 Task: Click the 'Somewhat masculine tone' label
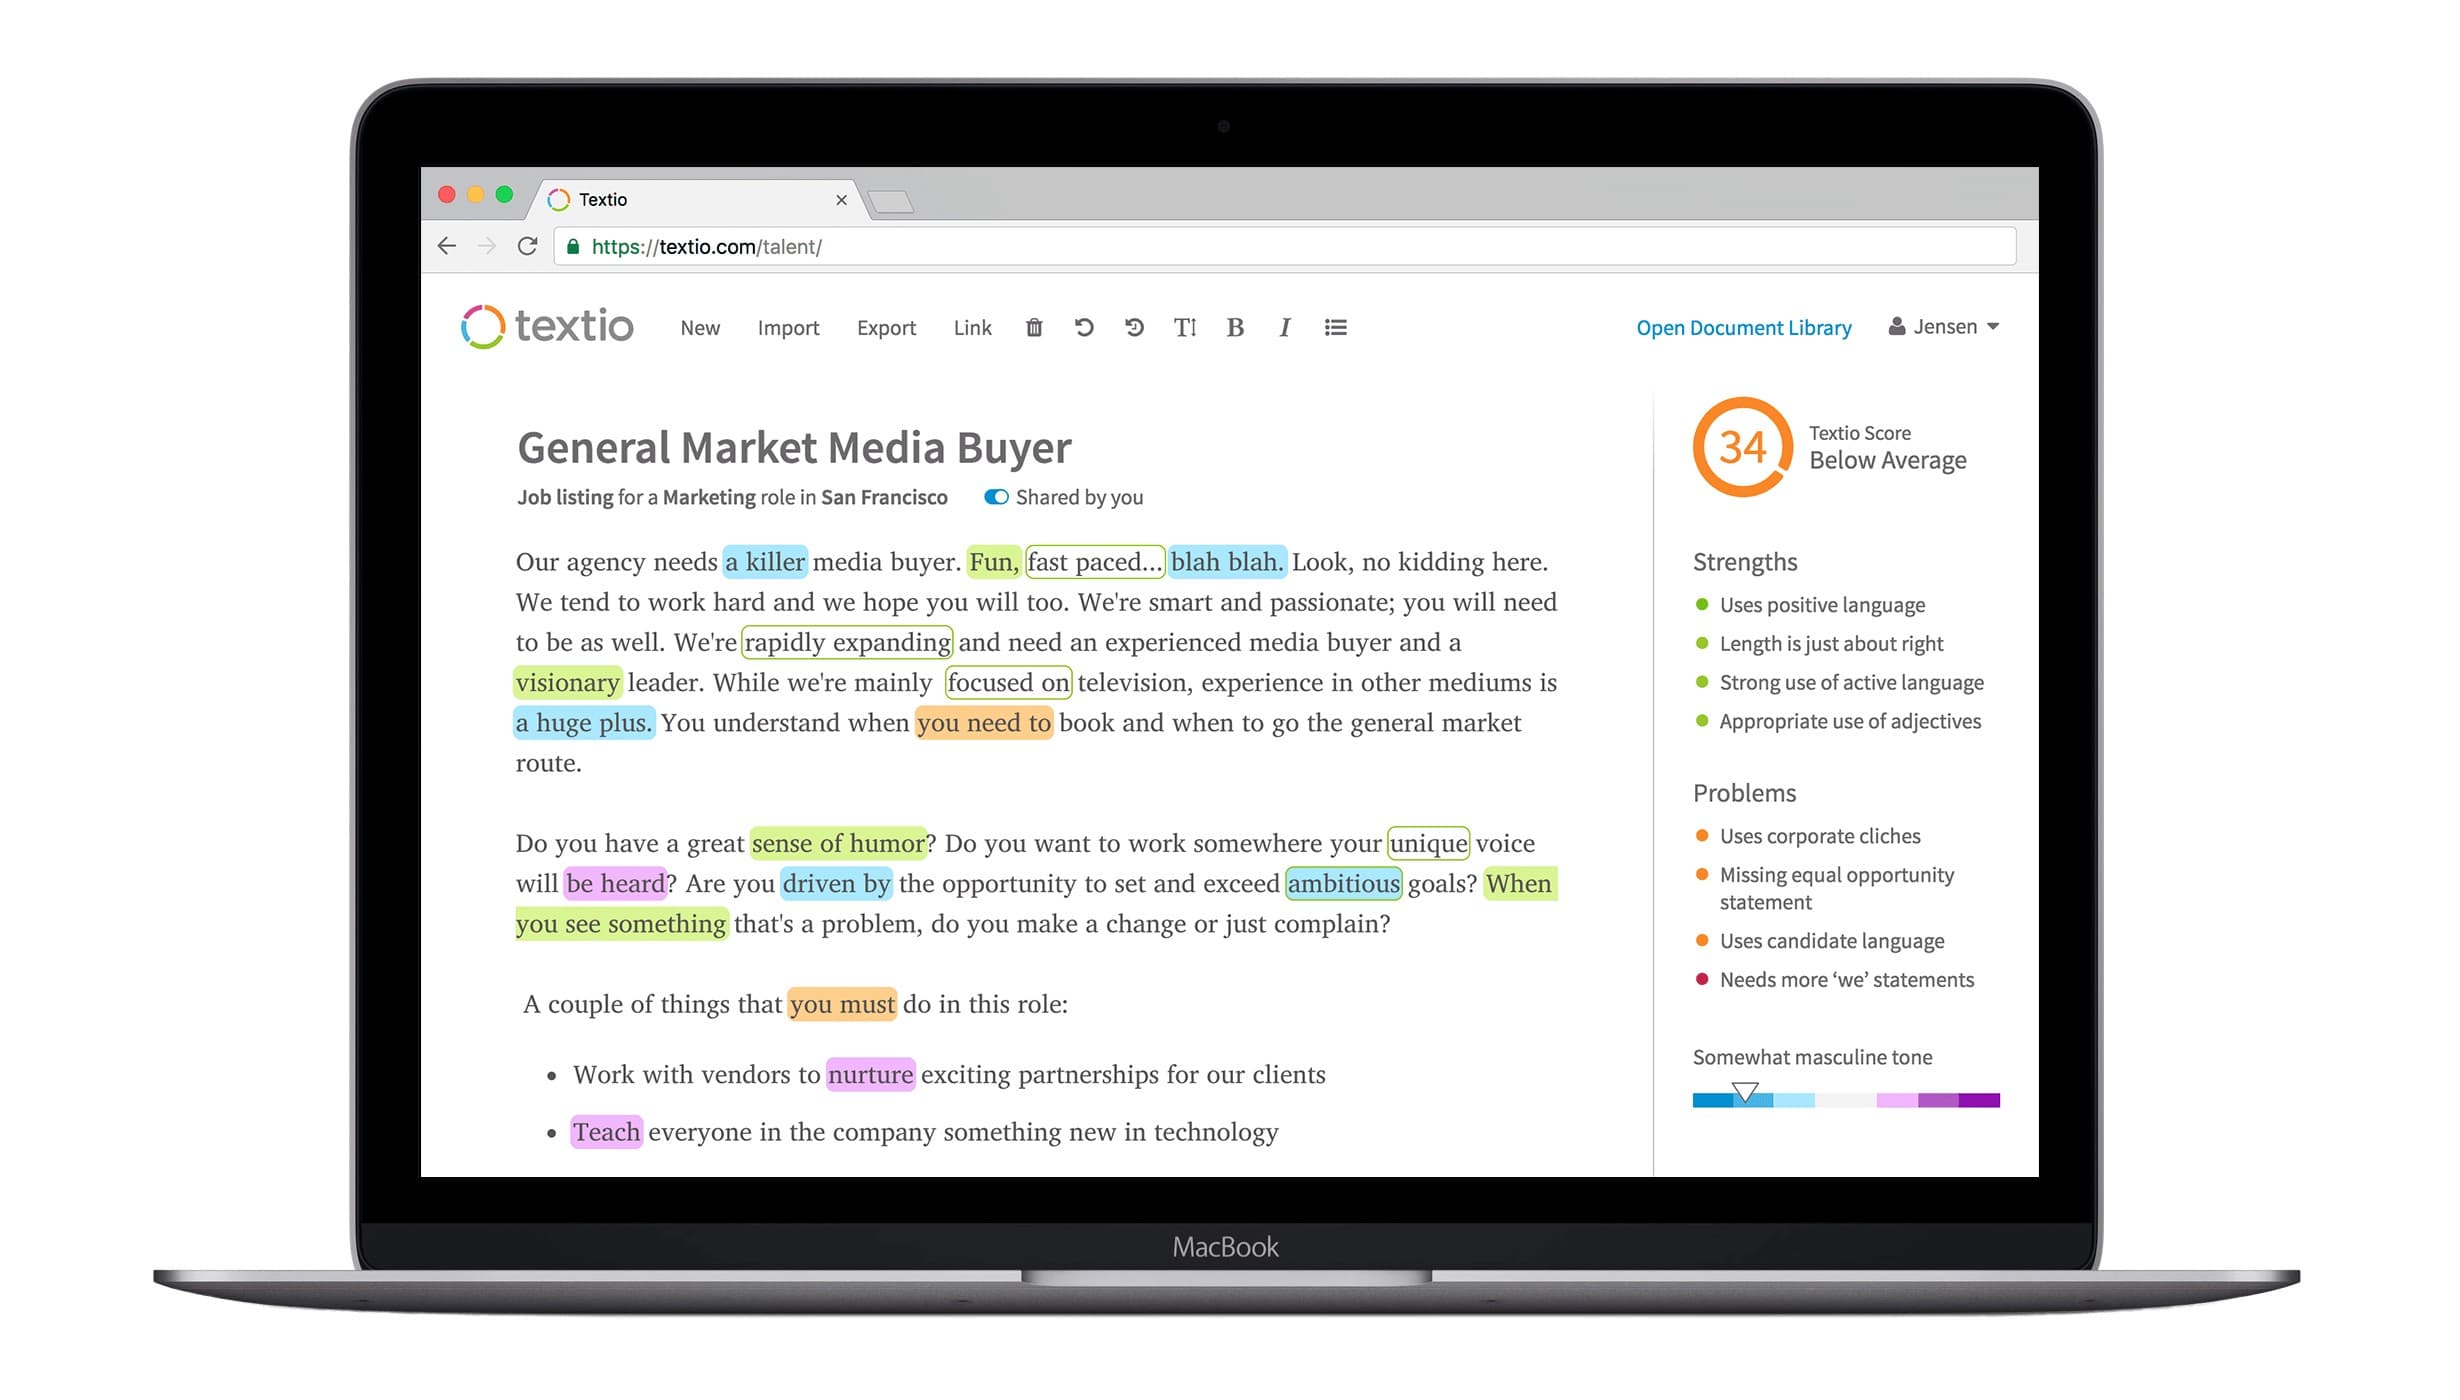tap(1812, 1057)
